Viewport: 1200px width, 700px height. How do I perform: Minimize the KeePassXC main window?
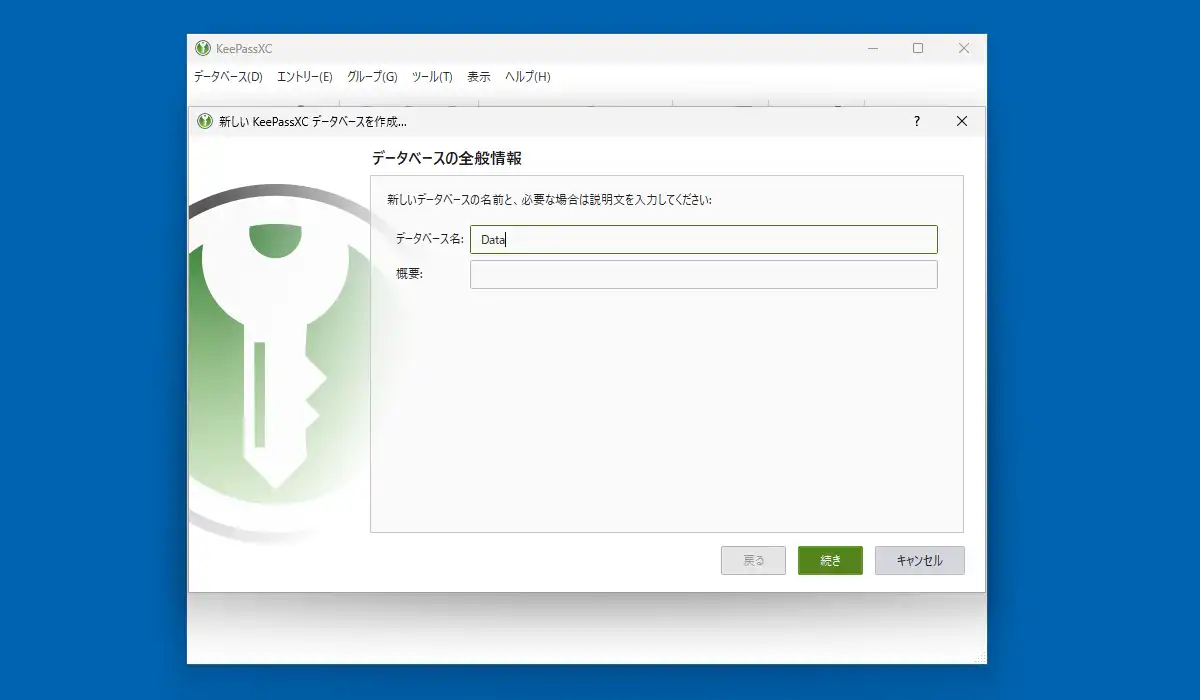click(872, 48)
